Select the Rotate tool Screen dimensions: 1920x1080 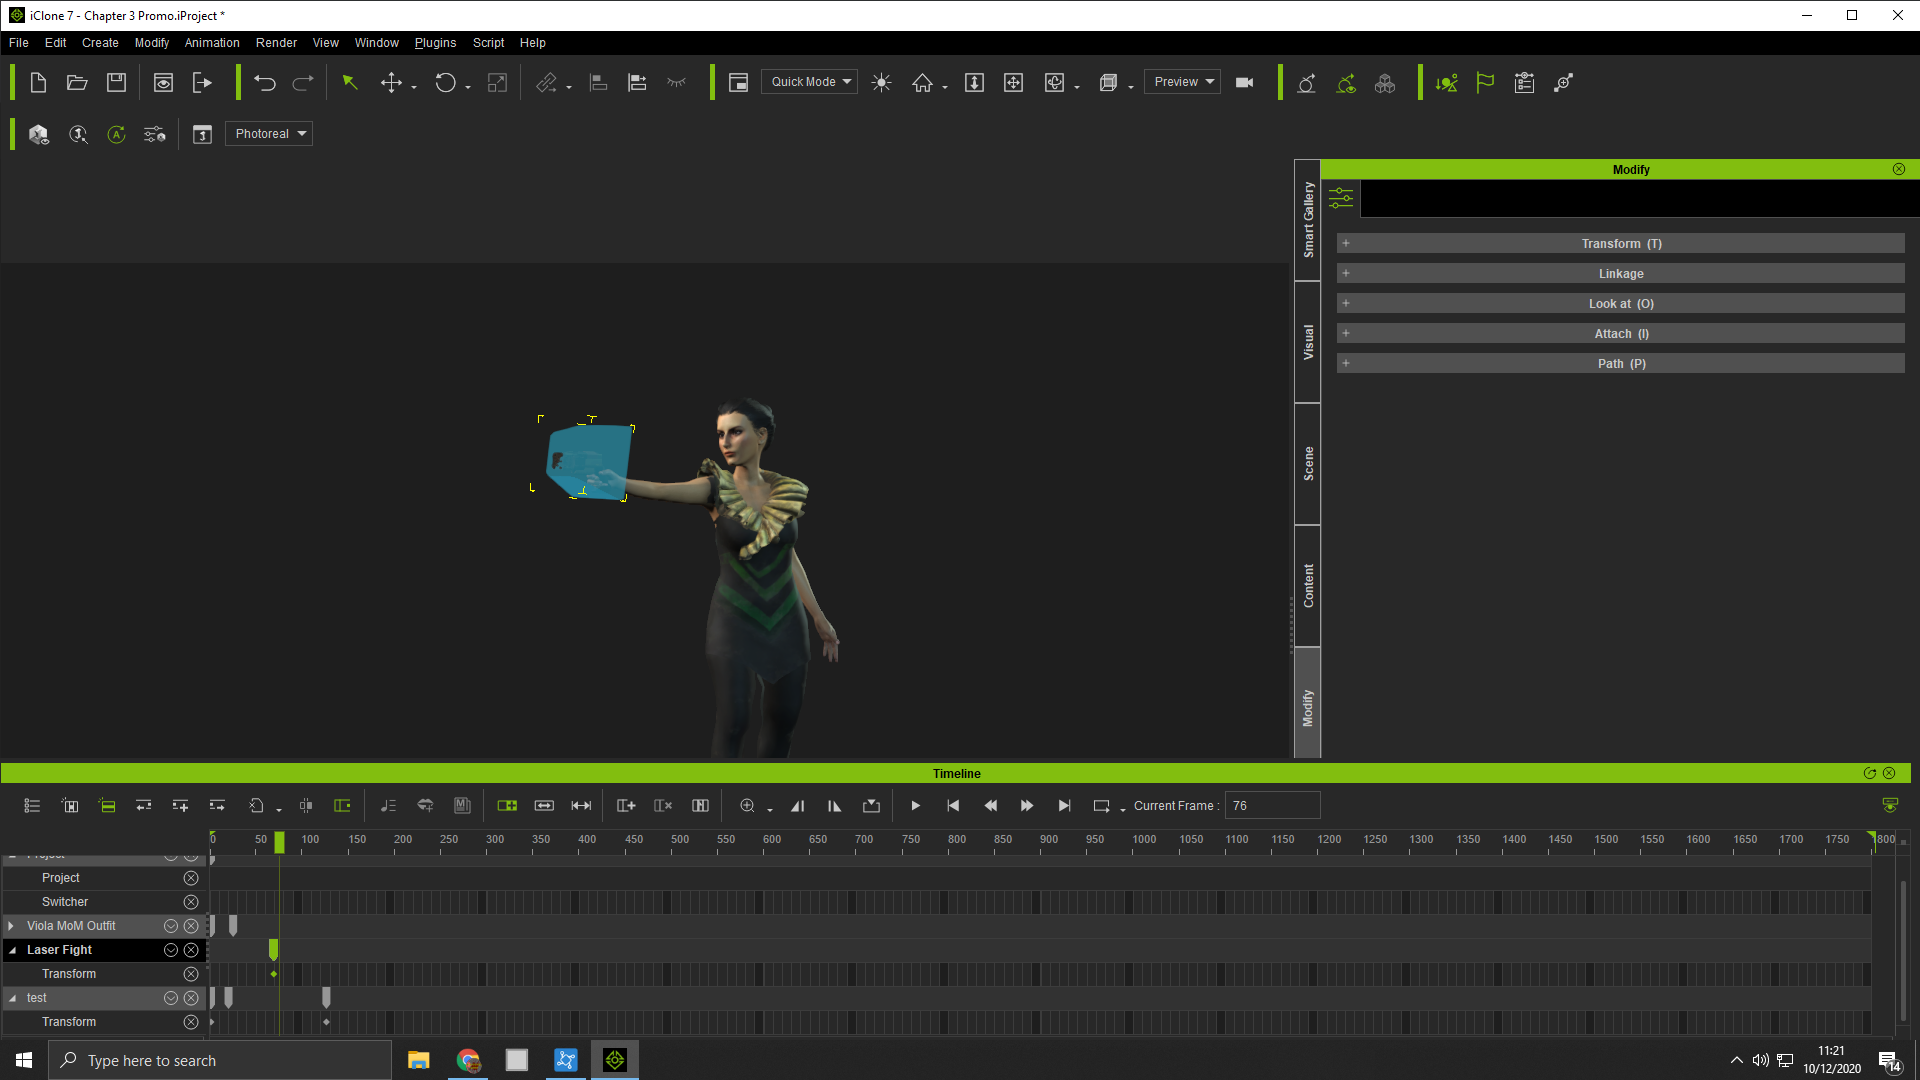(x=445, y=83)
